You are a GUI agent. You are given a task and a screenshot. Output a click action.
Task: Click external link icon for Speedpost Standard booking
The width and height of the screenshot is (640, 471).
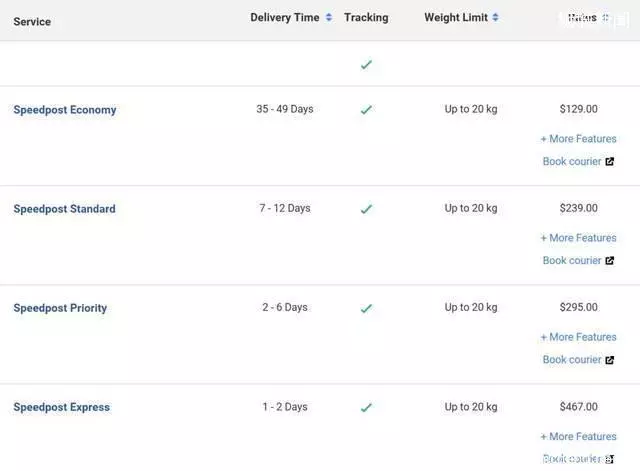click(609, 261)
